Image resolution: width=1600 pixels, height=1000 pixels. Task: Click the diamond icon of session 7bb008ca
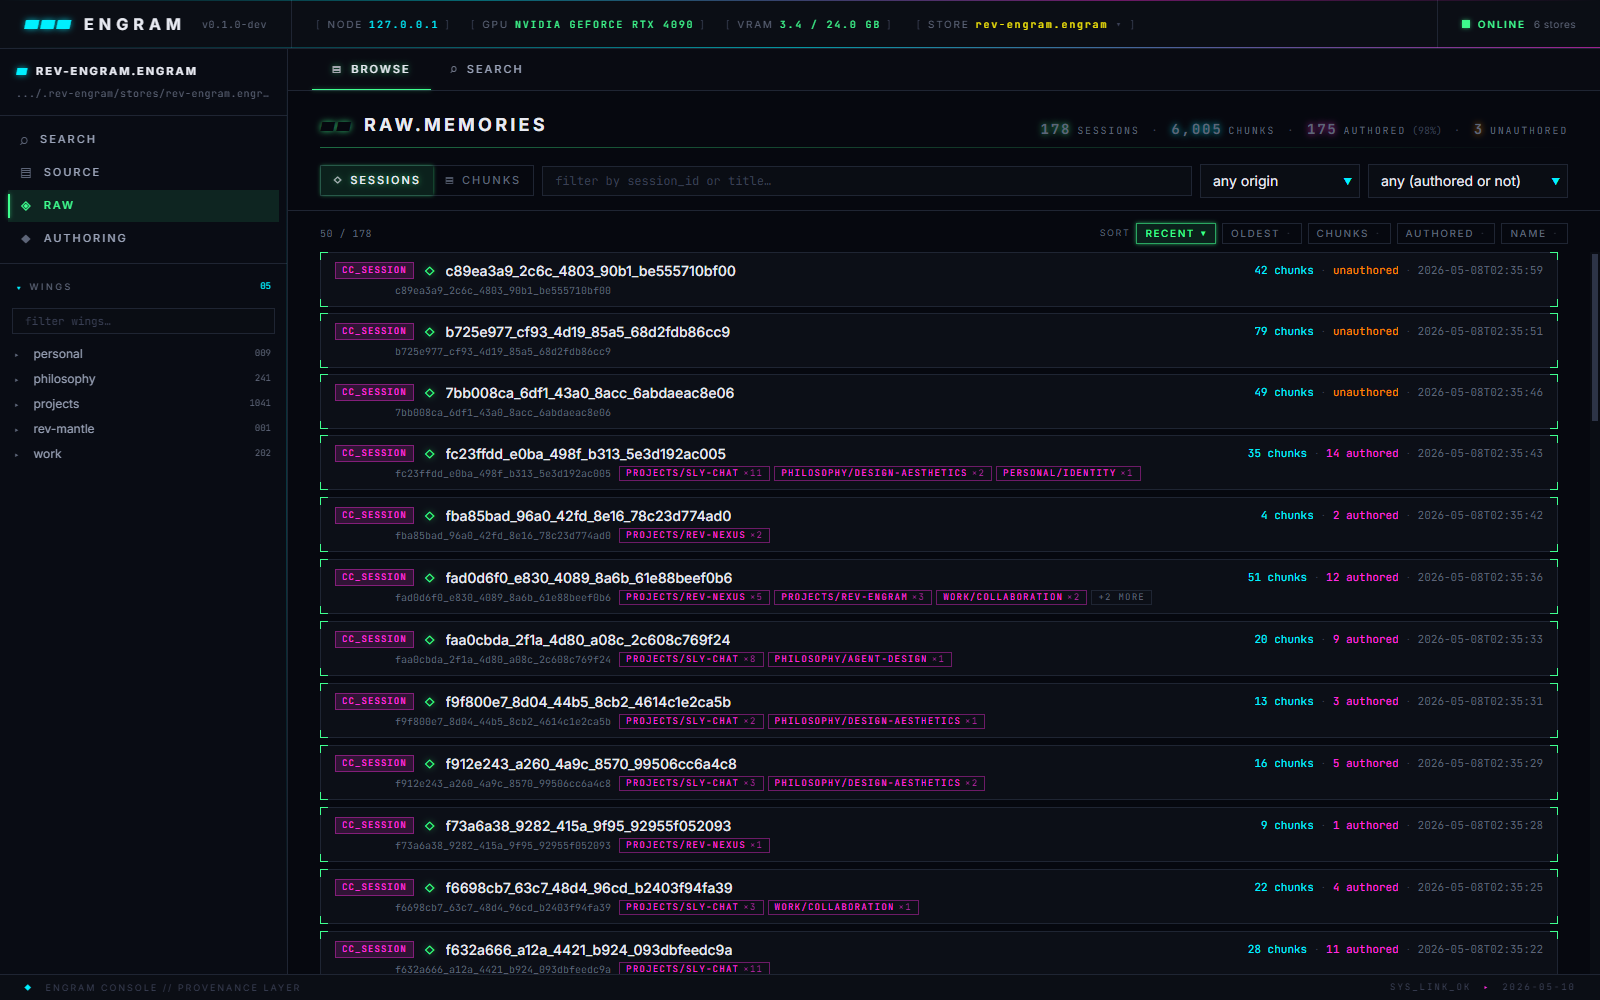click(430, 393)
